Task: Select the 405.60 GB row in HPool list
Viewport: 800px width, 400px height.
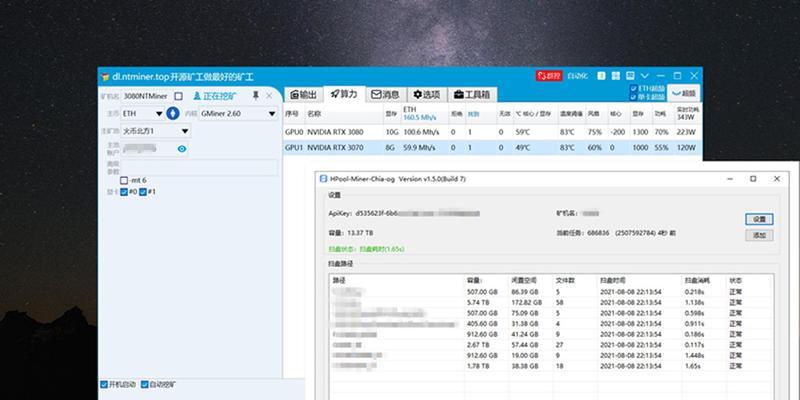Action: coord(551,324)
